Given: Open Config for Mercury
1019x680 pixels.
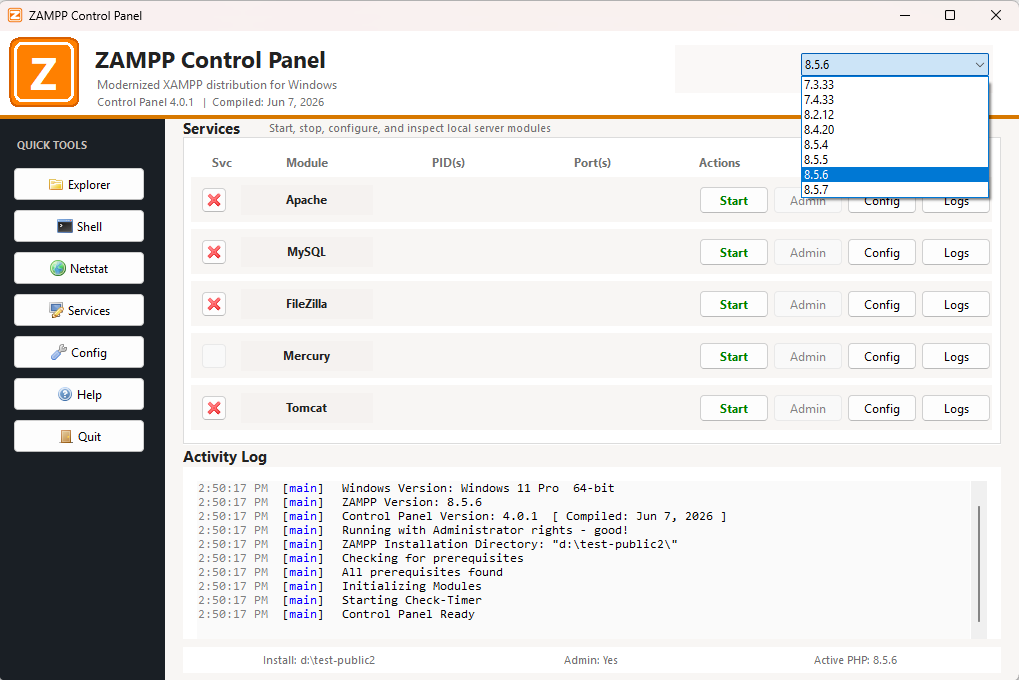Looking at the screenshot, I should pos(882,356).
